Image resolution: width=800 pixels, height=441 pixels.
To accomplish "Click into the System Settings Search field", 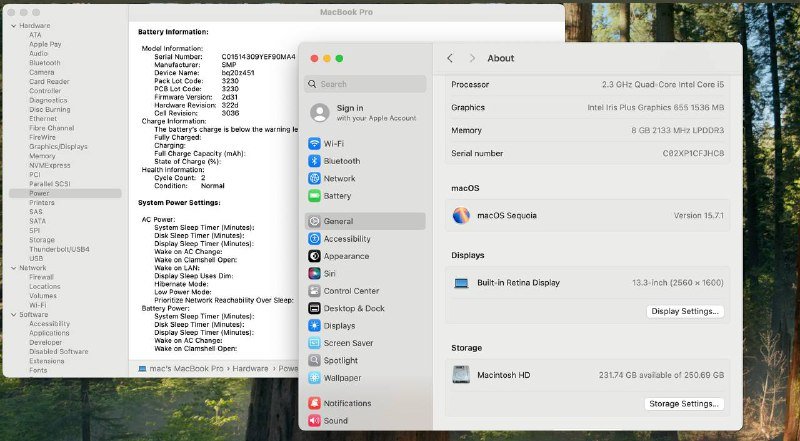I will pos(365,84).
